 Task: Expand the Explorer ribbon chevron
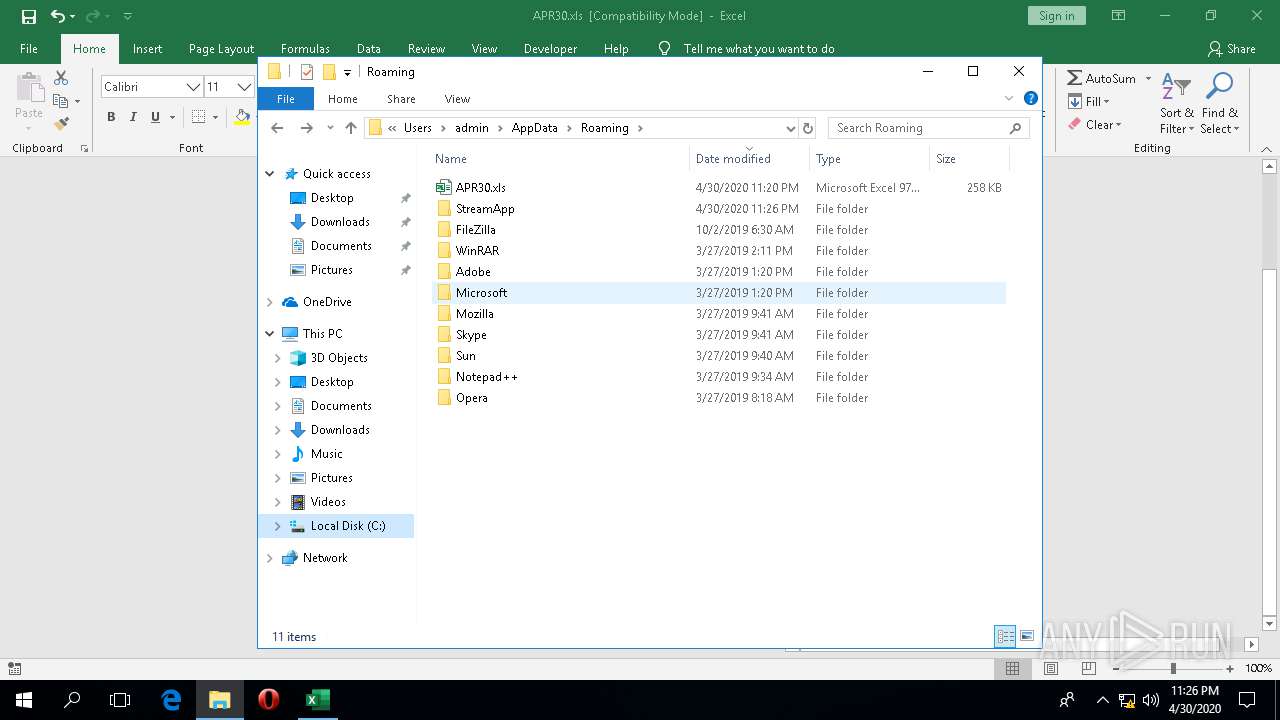click(x=1009, y=98)
